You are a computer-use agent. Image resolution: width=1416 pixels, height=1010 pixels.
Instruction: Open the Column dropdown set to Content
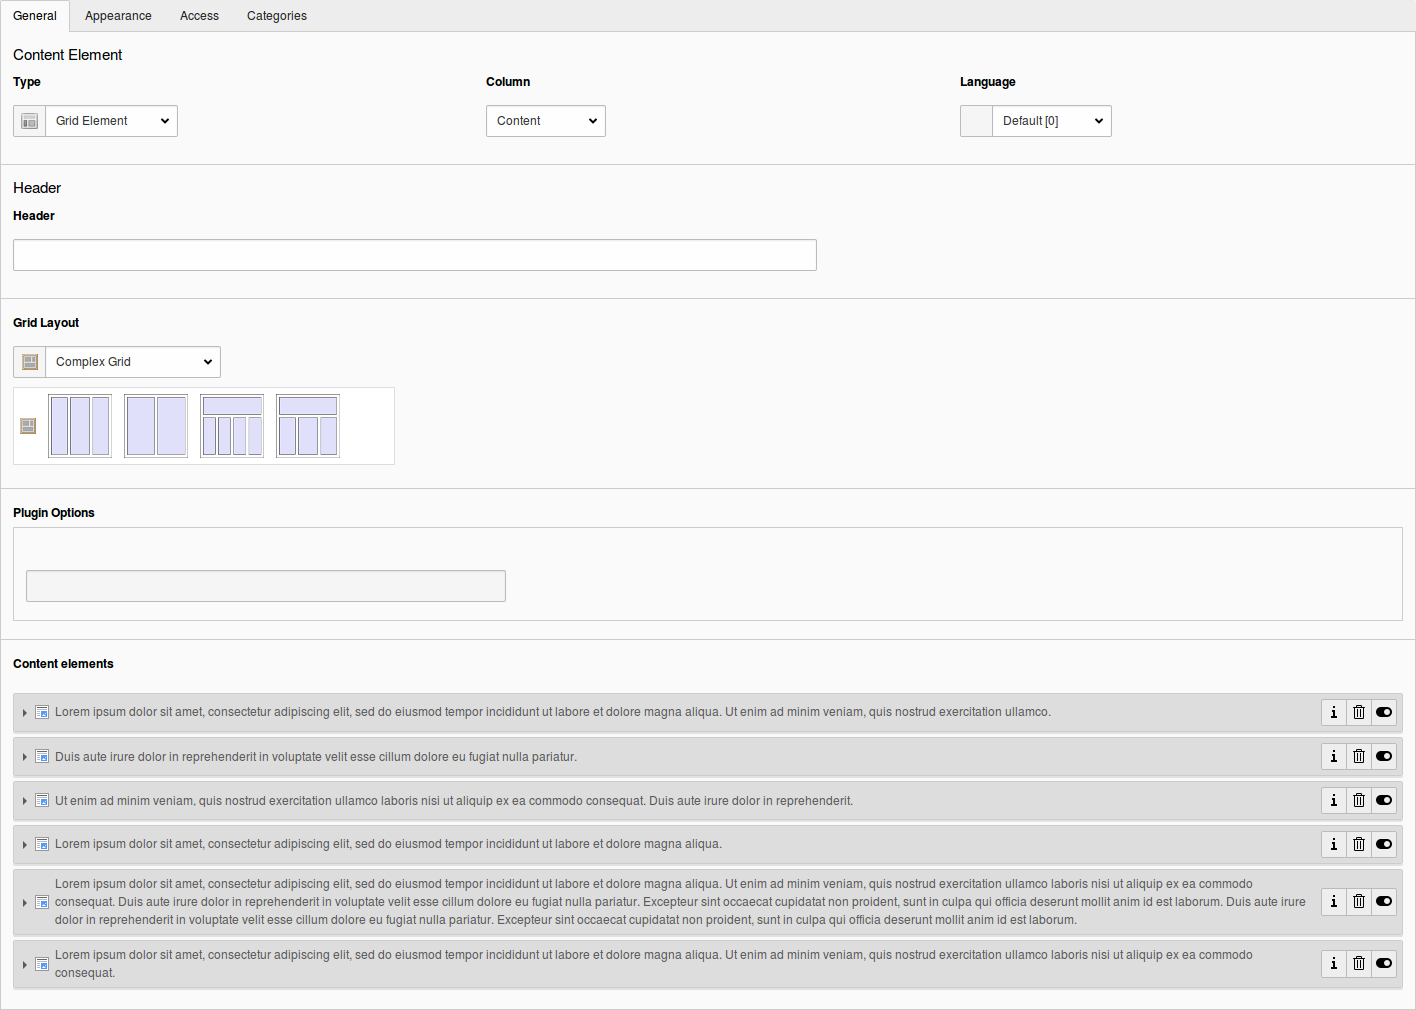coord(545,121)
